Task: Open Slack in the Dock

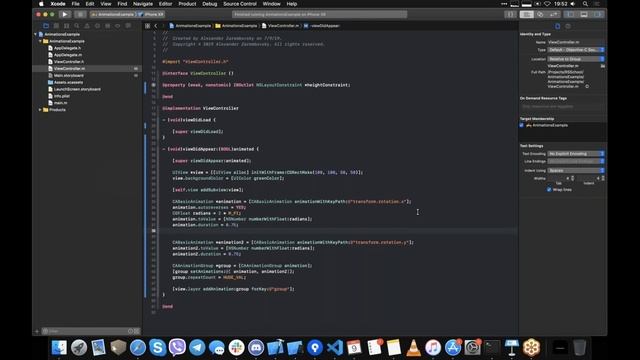Action: 236,348
